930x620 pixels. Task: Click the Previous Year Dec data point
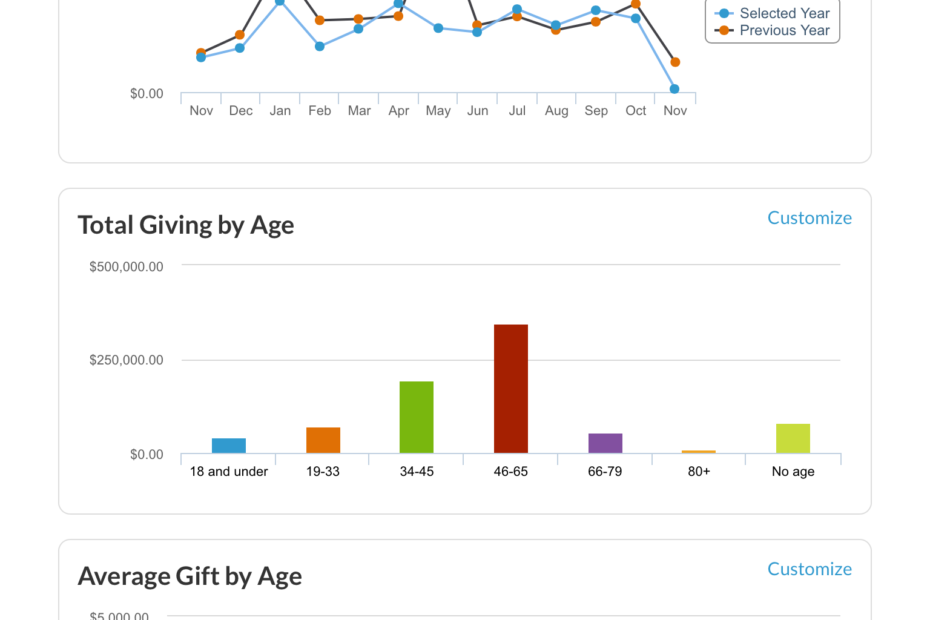[x=240, y=35]
